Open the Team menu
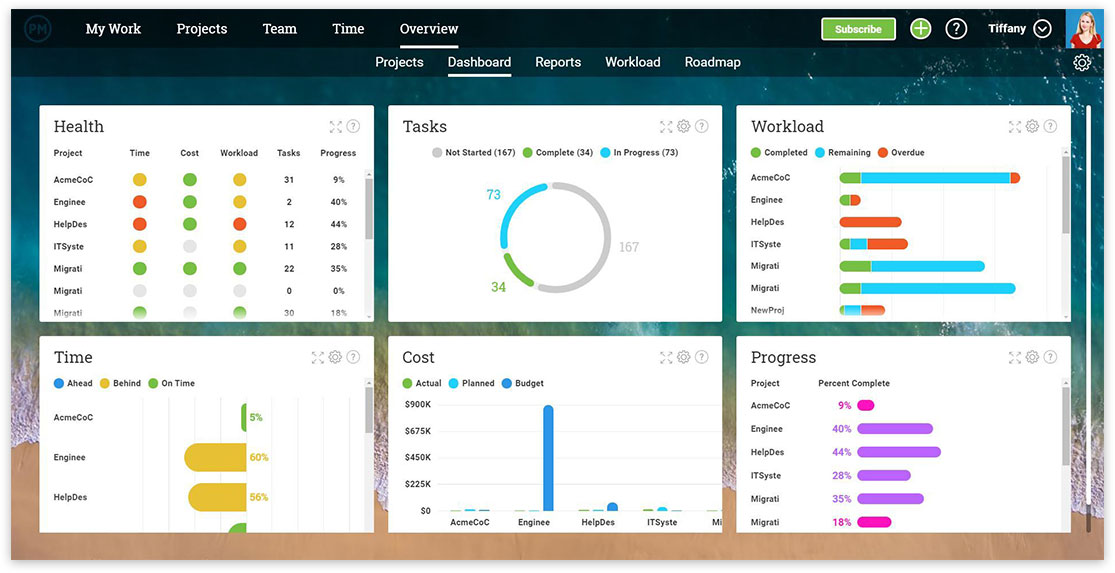Image resolution: width=1115 pixels, height=573 pixels. point(279,28)
